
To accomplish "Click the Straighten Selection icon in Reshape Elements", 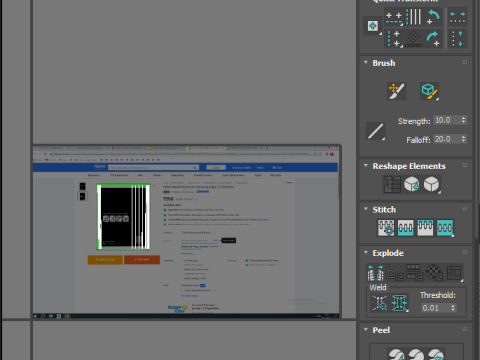I will (392, 184).
